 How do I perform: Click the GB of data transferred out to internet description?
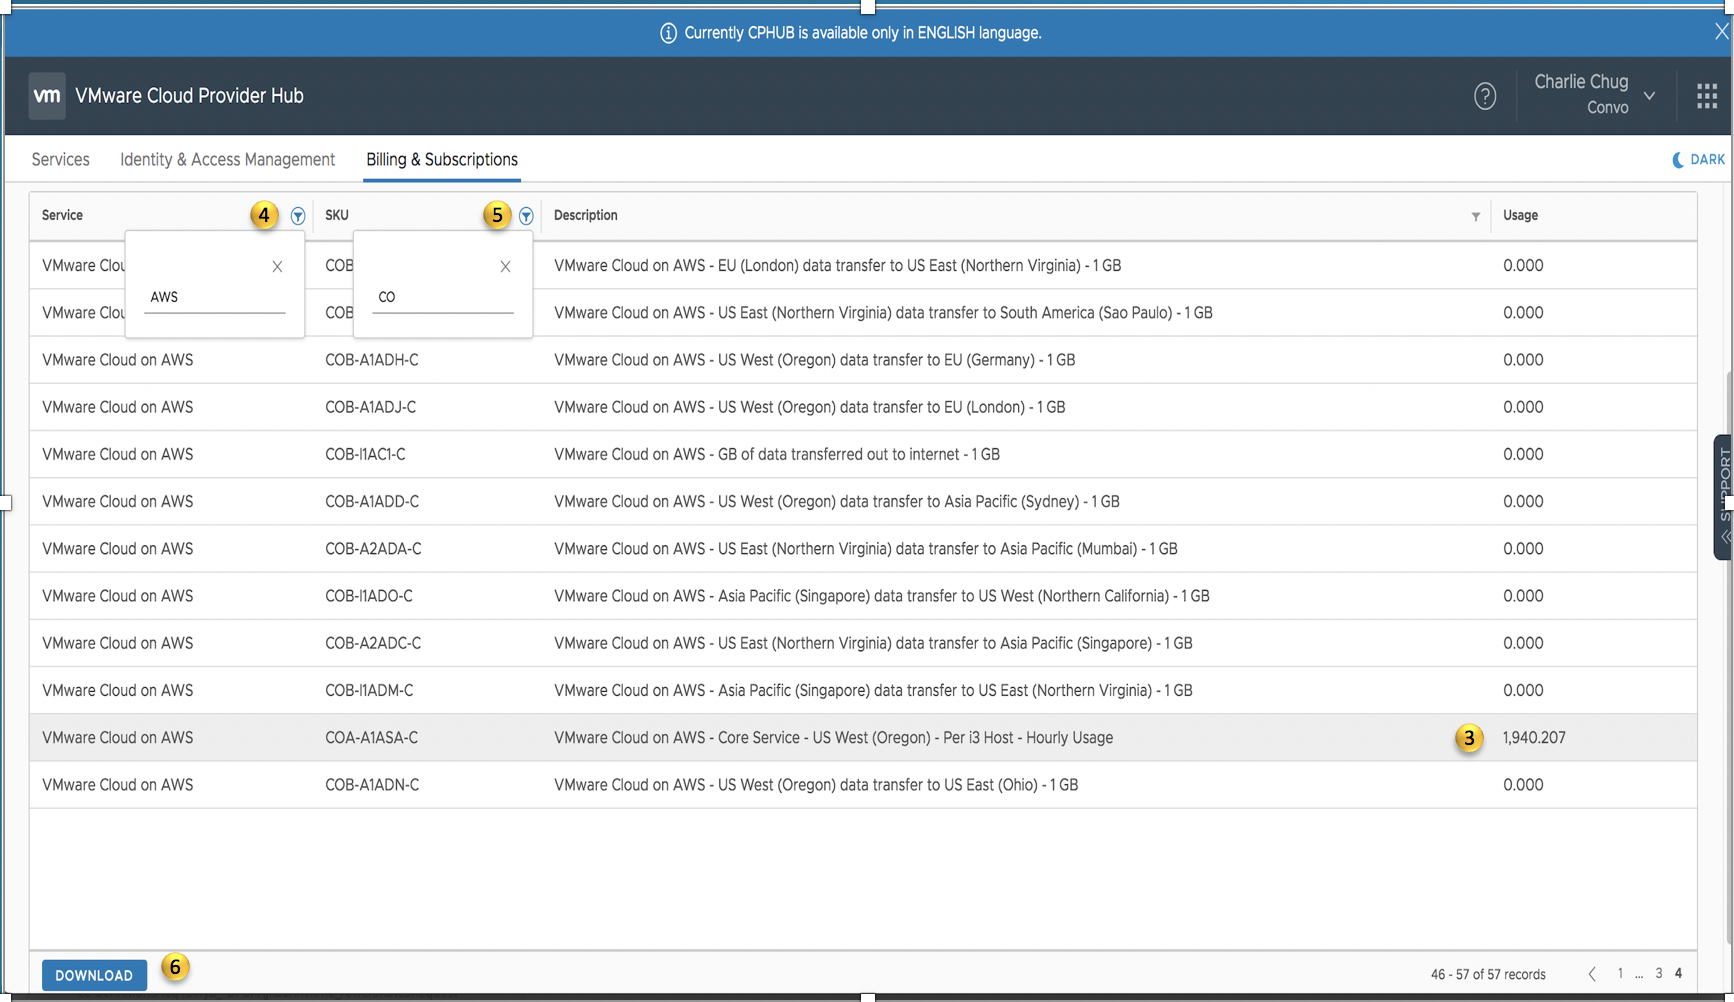(x=777, y=454)
